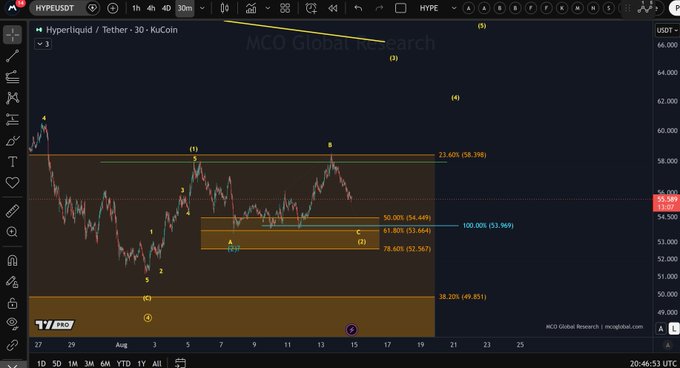This screenshot has width=680, height=368.
Task: Open timezone menu at 20:46:53 UTC
Action: 654,363
